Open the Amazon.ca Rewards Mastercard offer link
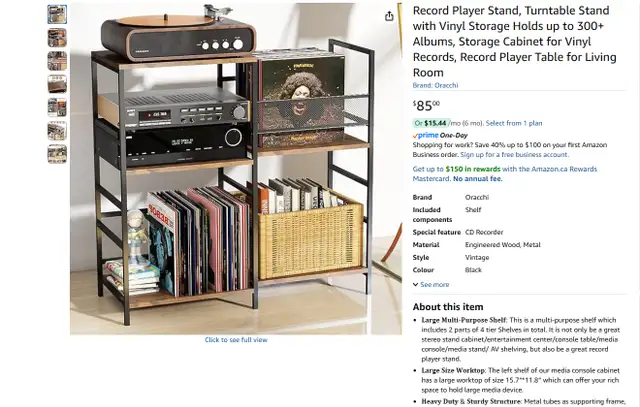 coord(505,174)
